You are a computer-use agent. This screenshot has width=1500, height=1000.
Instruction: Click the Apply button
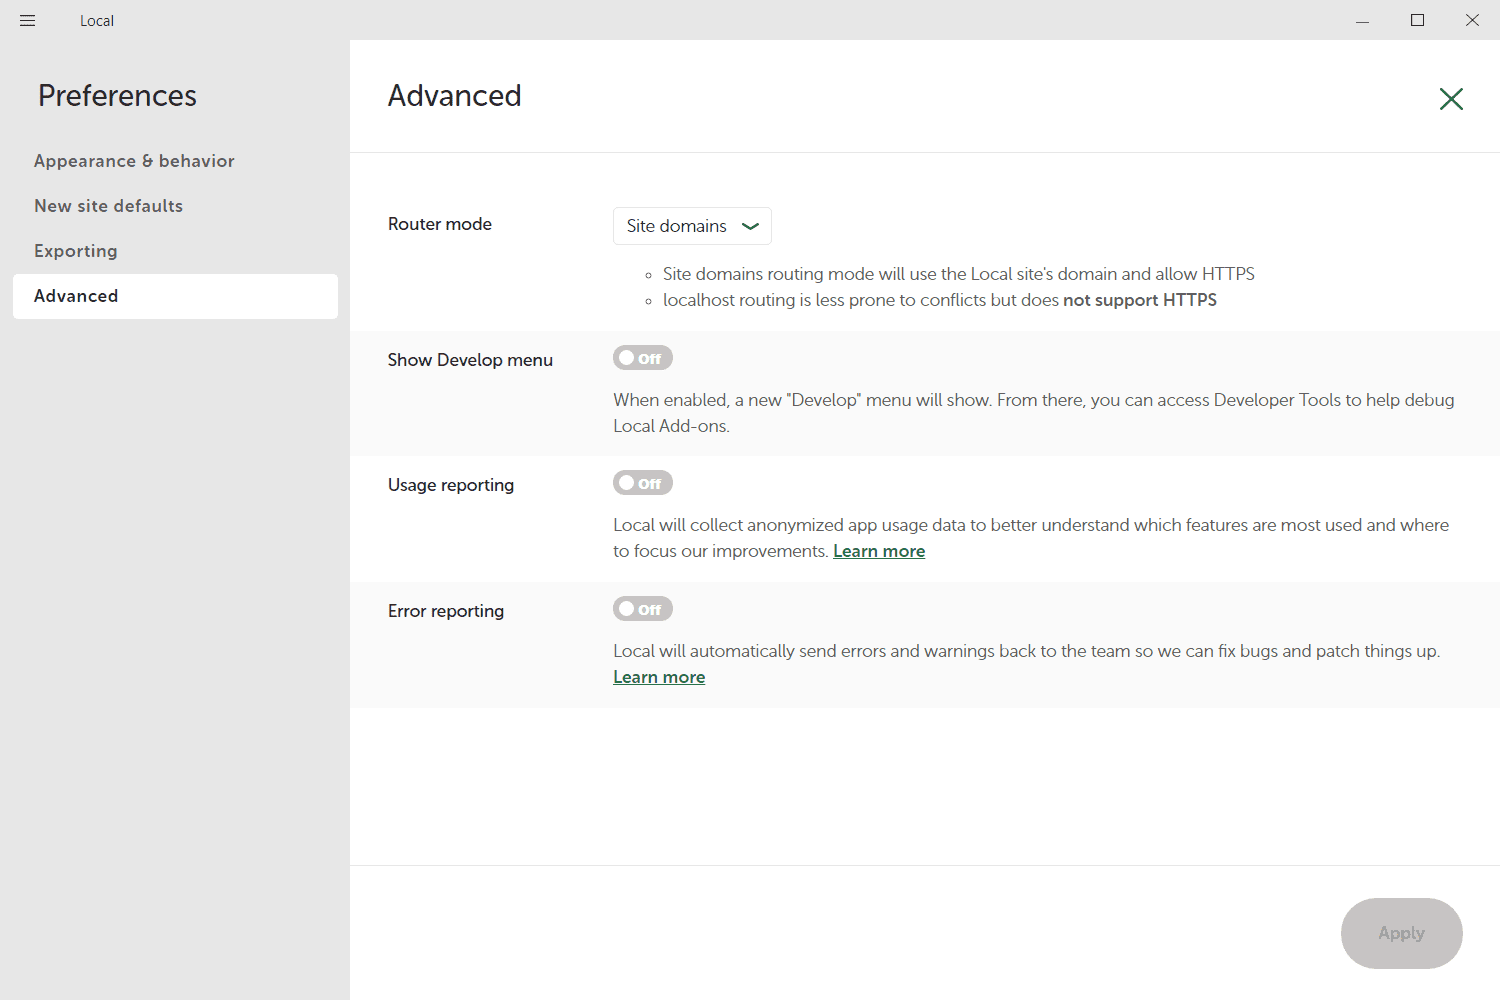1401,933
